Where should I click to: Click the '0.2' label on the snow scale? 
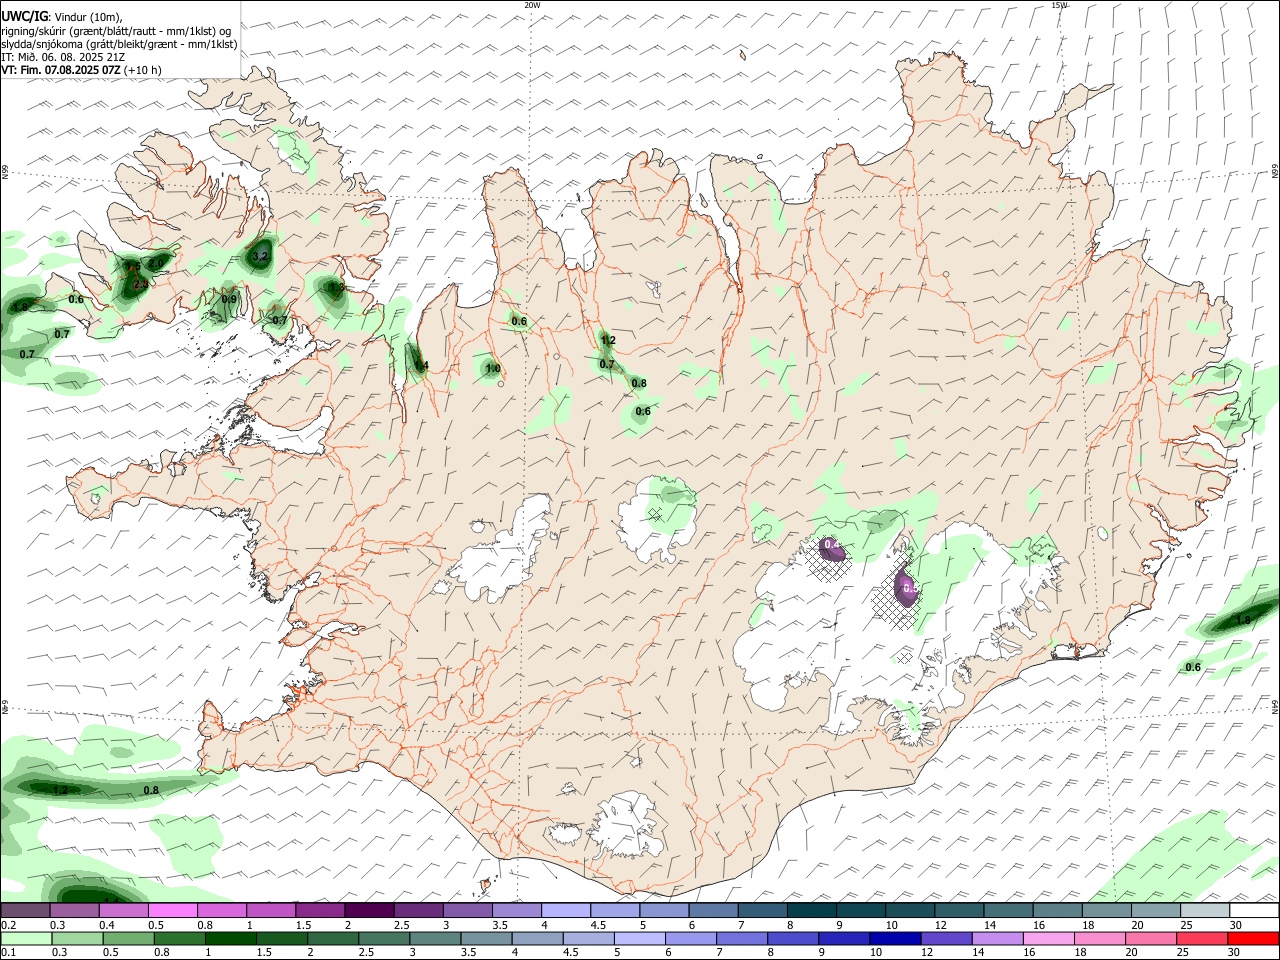pyautogui.click(x=8, y=925)
